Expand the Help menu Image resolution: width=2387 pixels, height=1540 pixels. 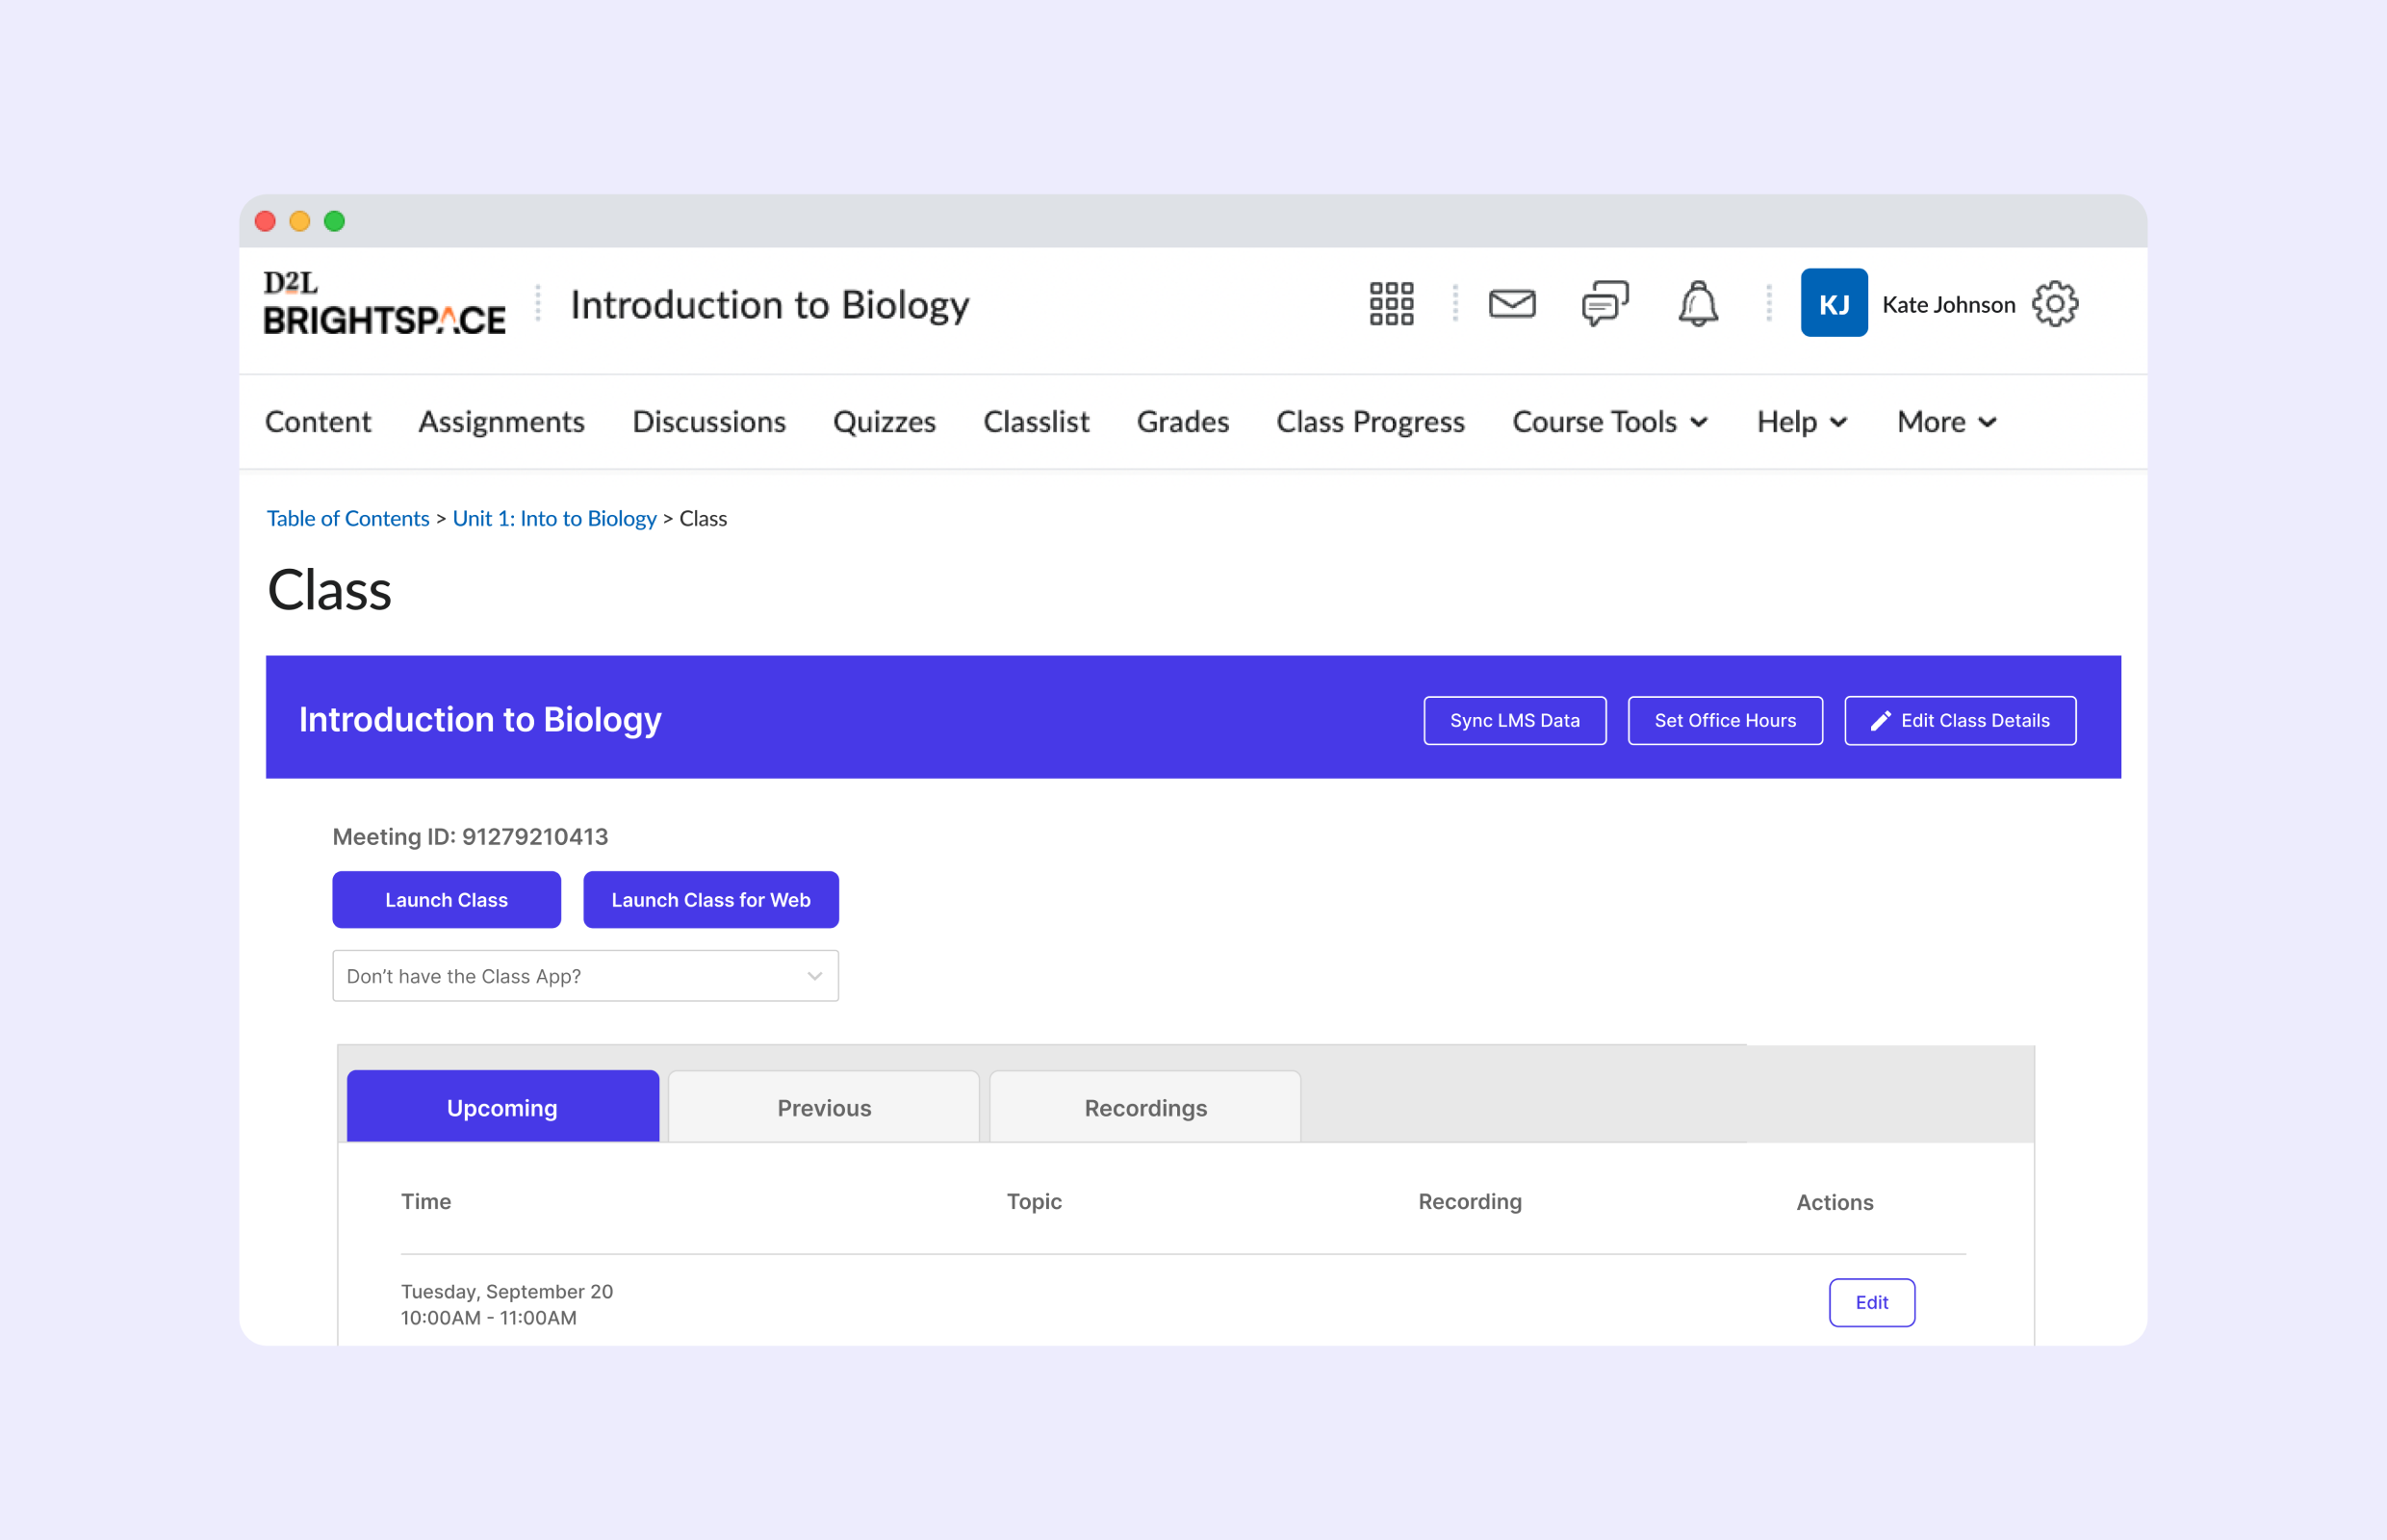1800,421
